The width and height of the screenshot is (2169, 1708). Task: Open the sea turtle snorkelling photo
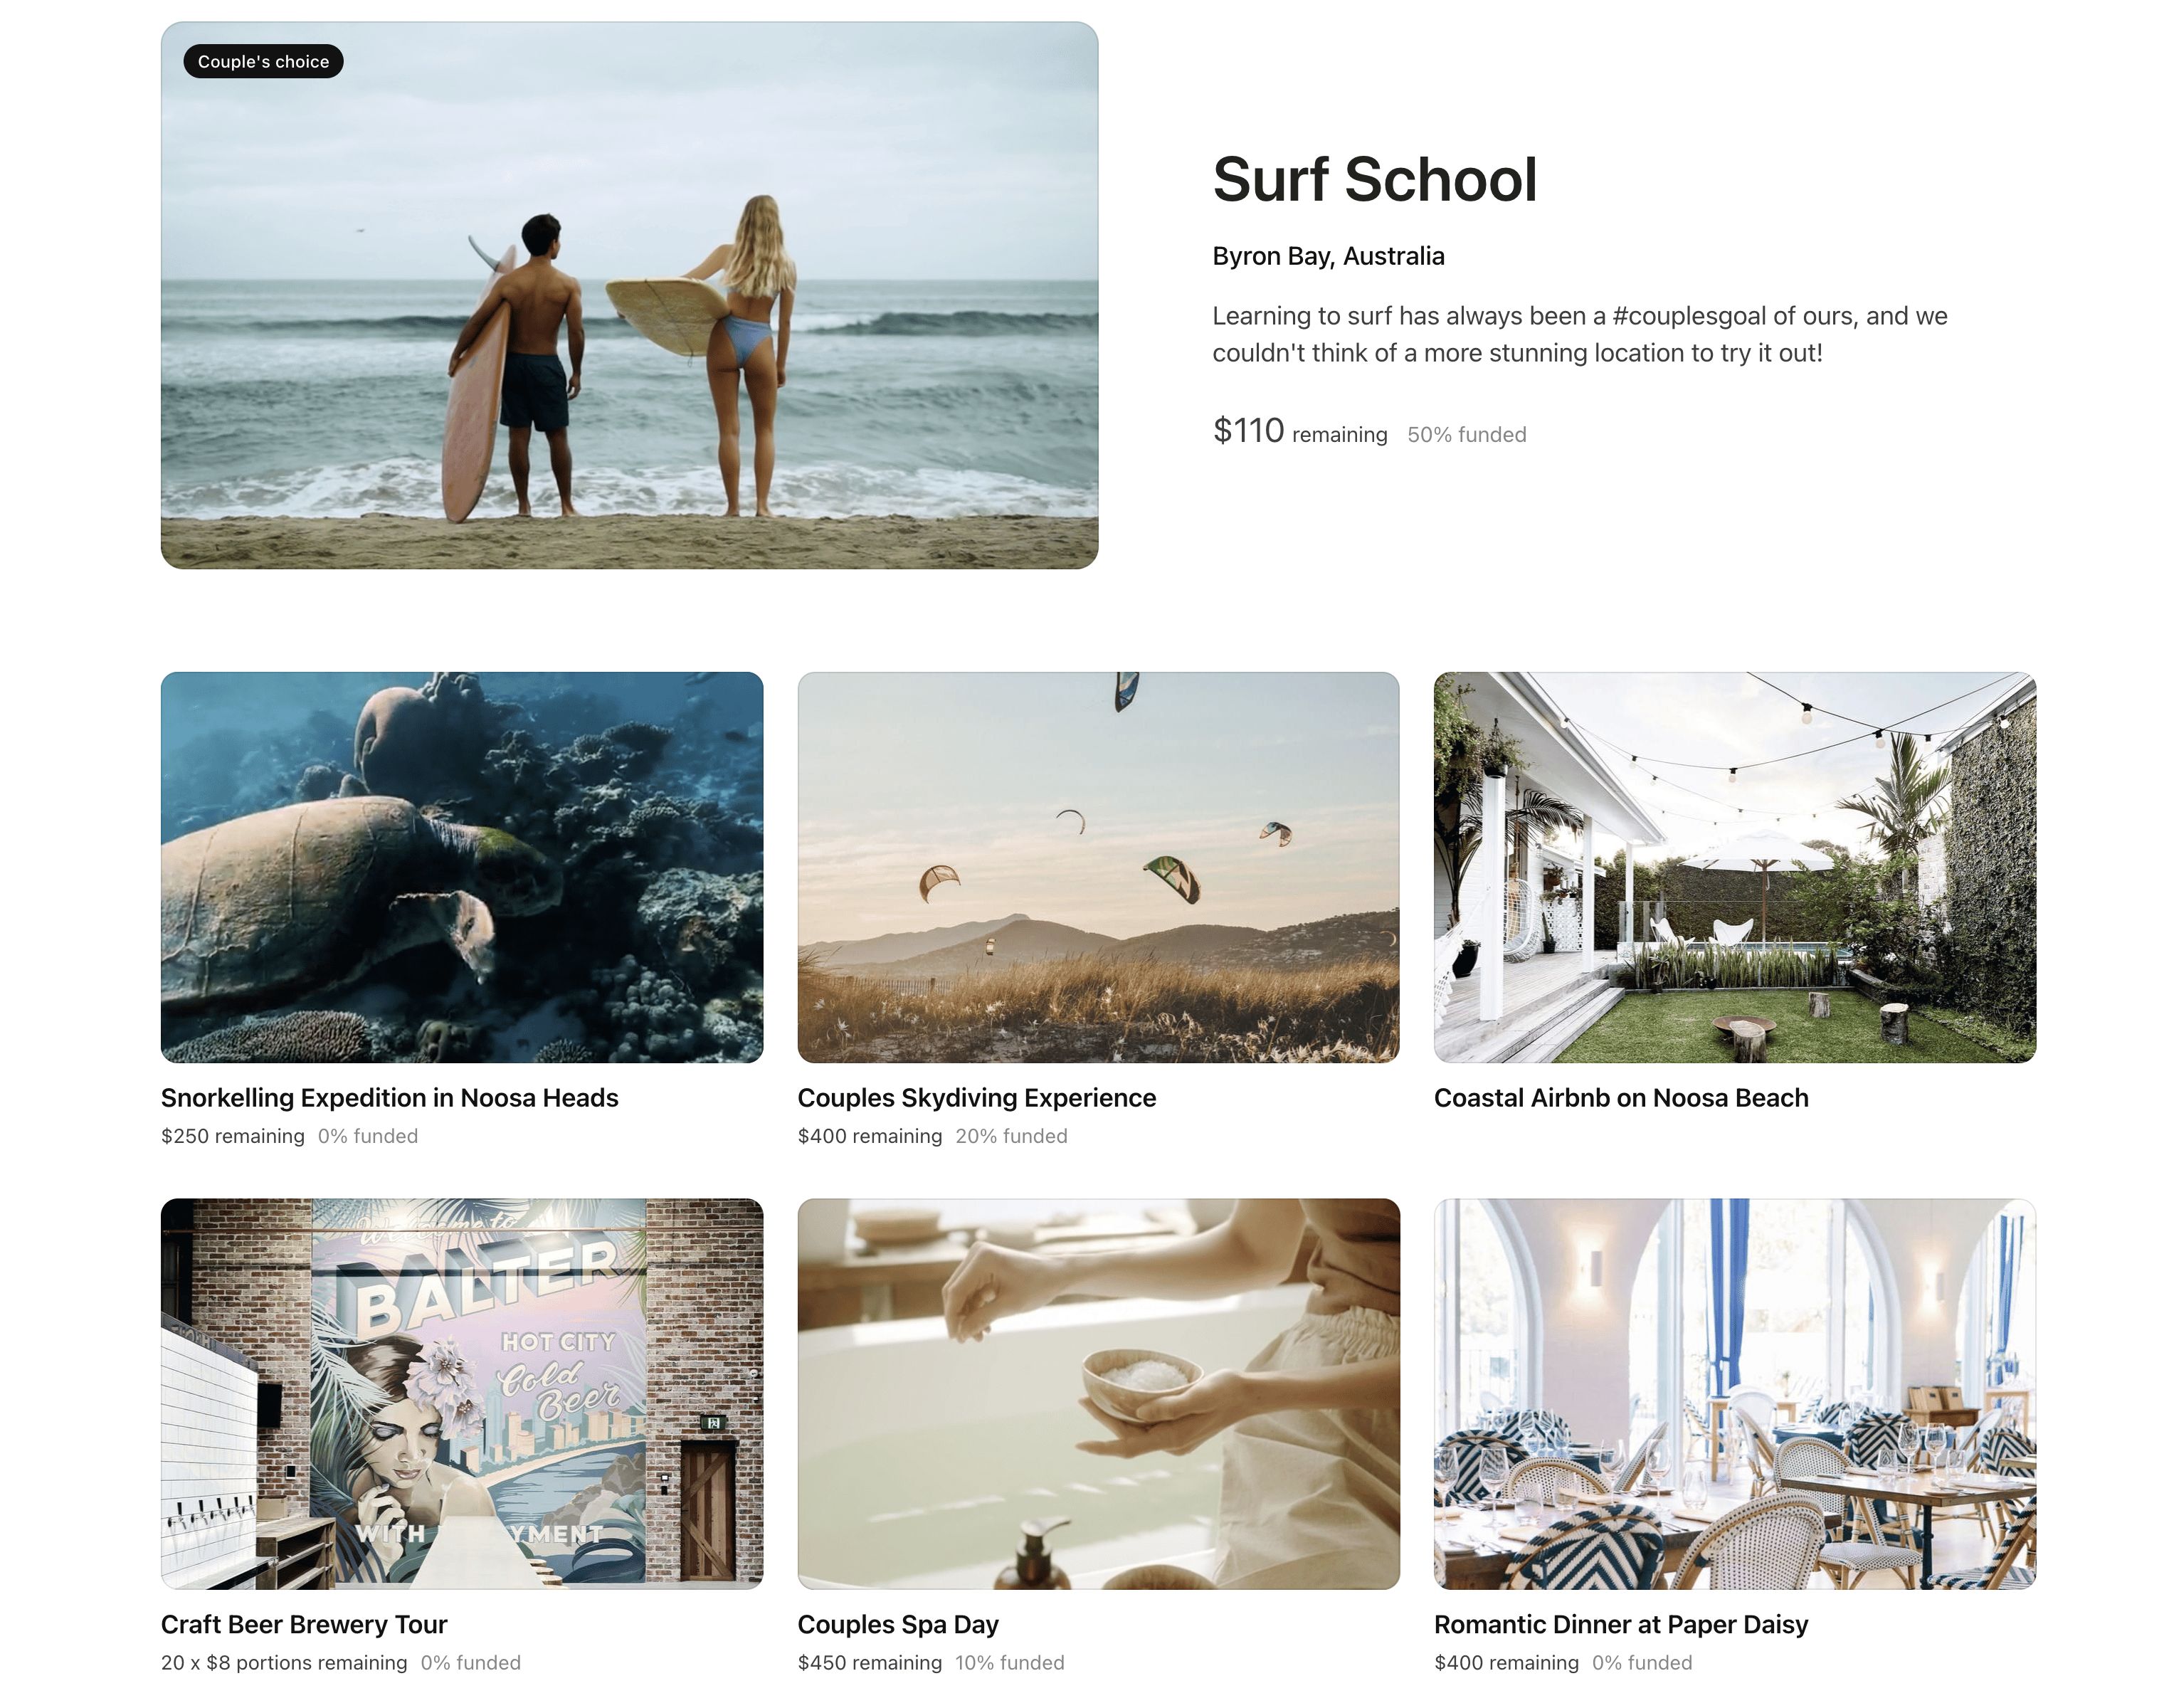click(x=462, y=867)
